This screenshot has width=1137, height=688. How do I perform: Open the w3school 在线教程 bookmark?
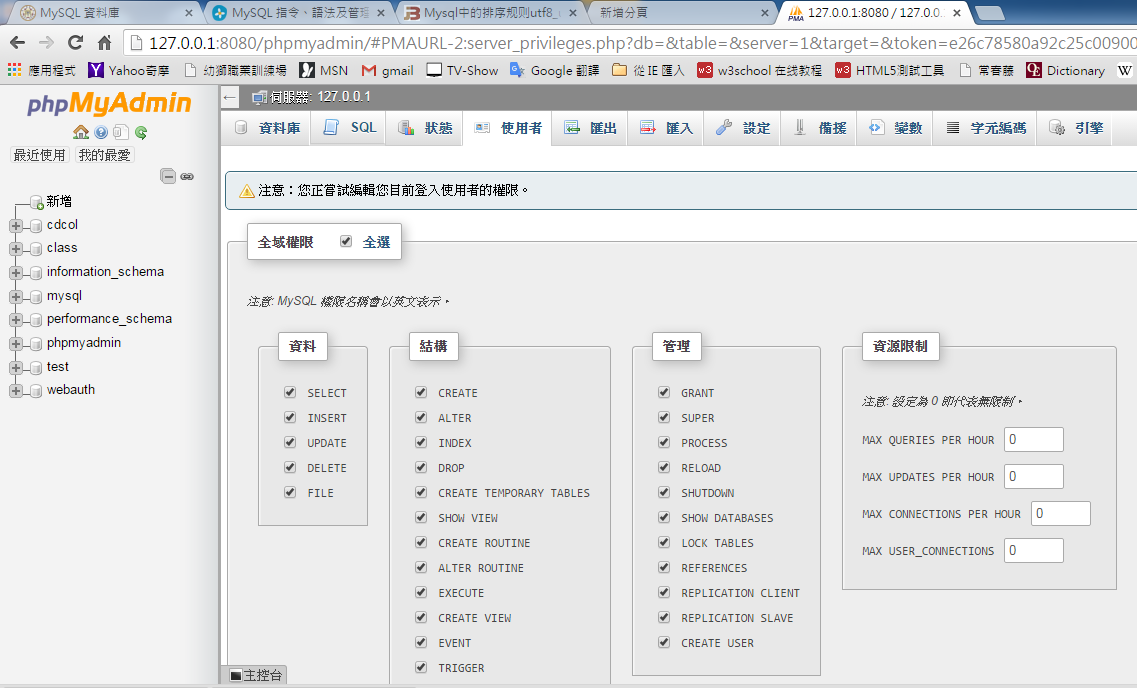click(x=759, y=70)
